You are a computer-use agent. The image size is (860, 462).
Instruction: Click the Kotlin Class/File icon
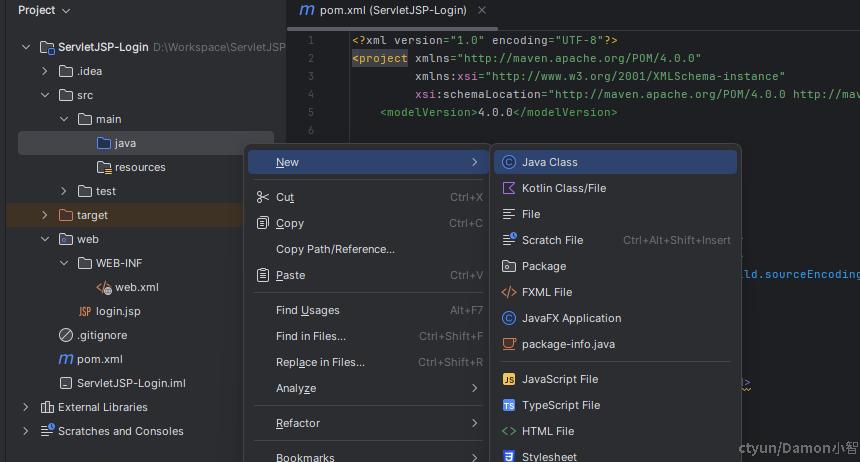(508, 188)
